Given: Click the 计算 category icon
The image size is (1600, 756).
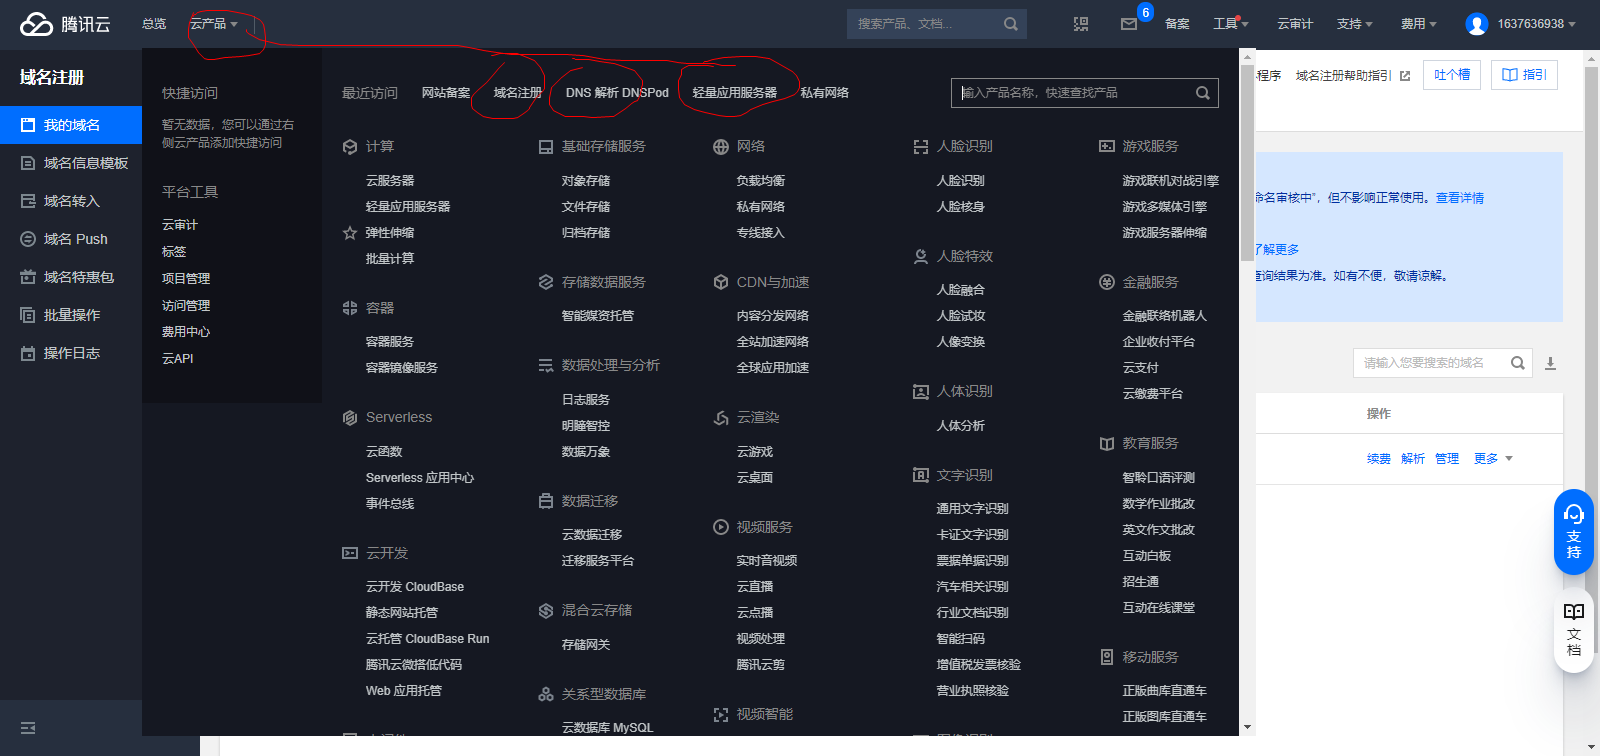Looking at the screenshot, I should (350, 147).
